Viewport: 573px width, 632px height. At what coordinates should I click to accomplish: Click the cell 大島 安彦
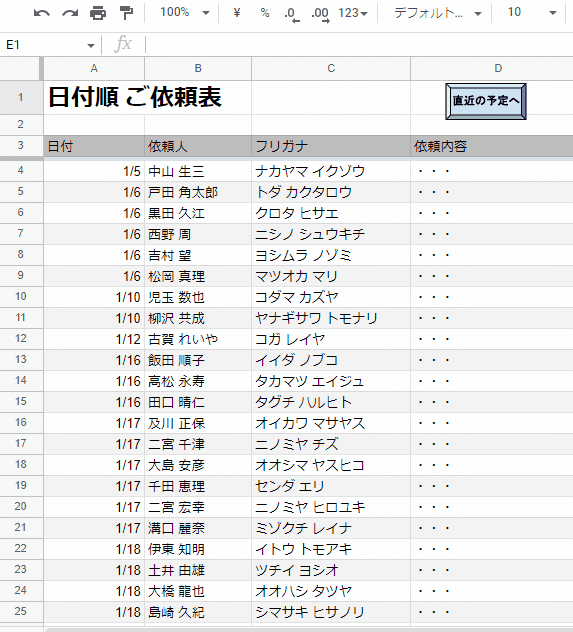point(198,465)
